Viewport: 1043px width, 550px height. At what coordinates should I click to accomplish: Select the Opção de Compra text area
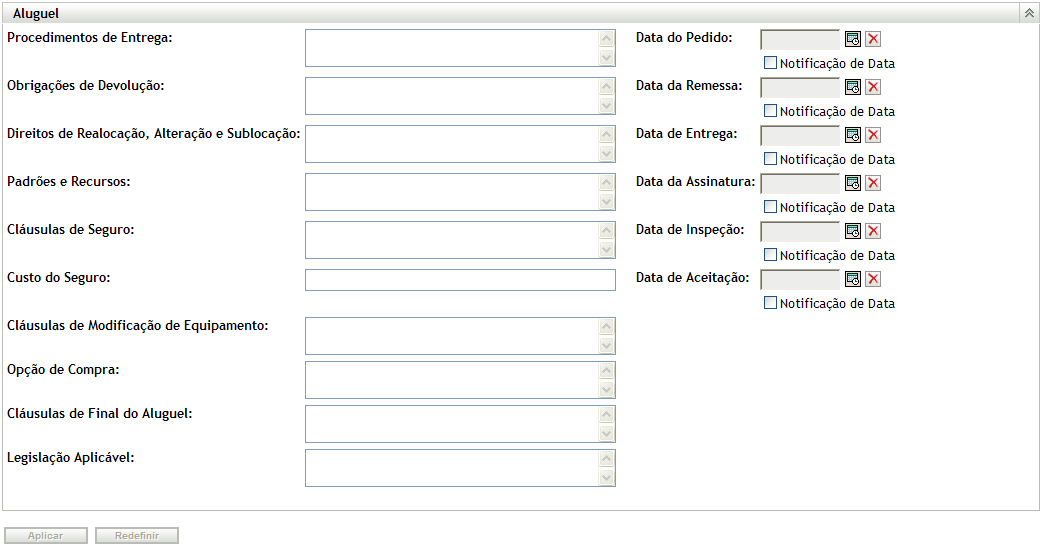pos(450,380)
